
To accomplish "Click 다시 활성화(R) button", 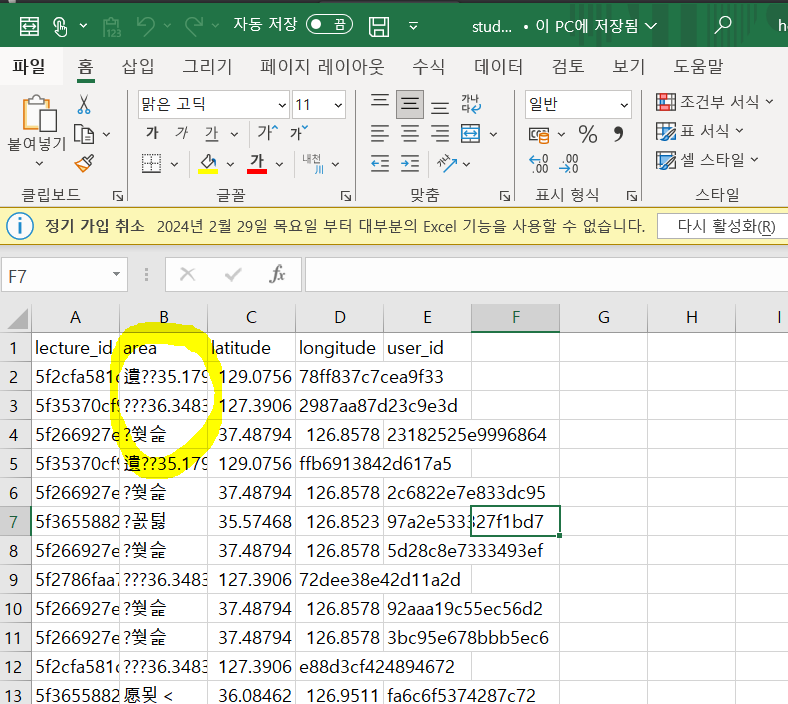I will pos(726,227).
